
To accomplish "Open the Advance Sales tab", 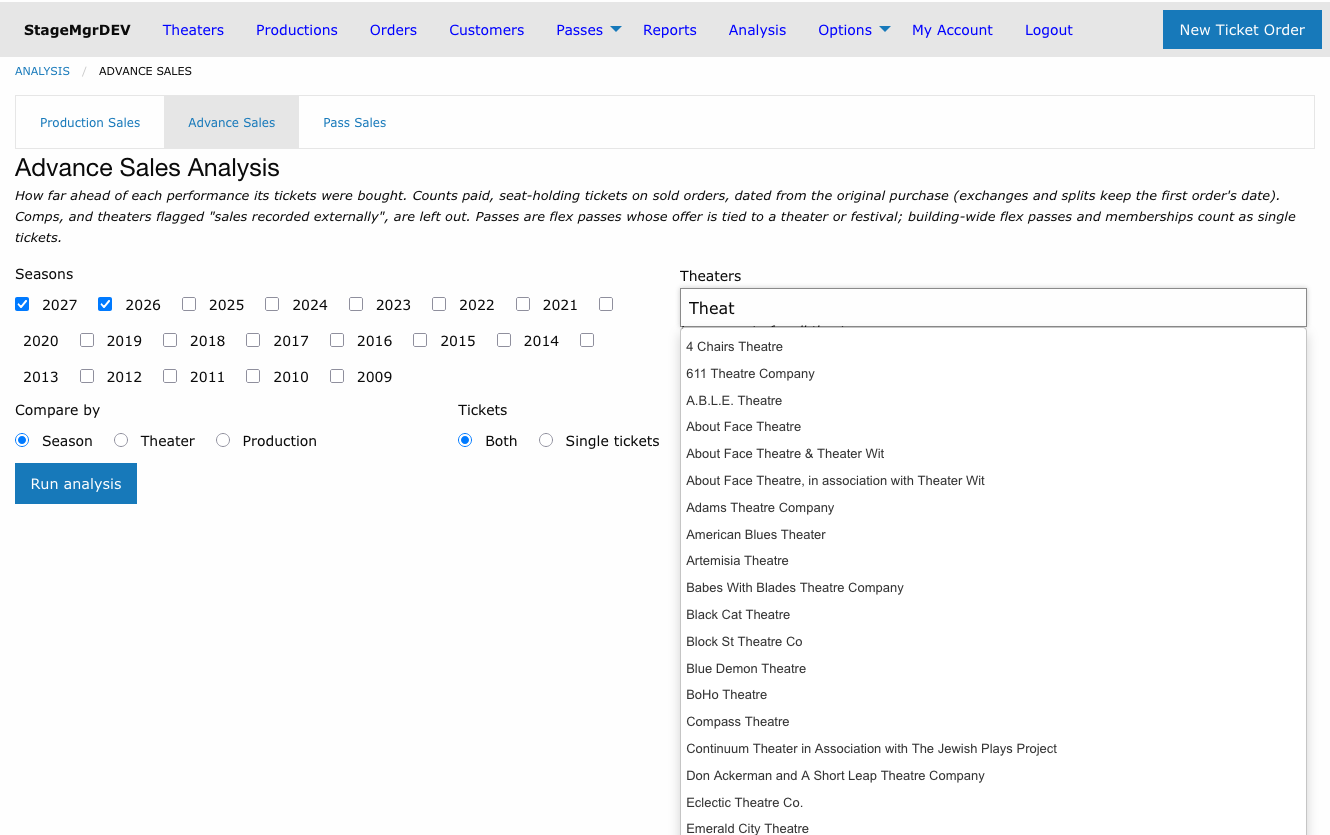I will point(232,122).
